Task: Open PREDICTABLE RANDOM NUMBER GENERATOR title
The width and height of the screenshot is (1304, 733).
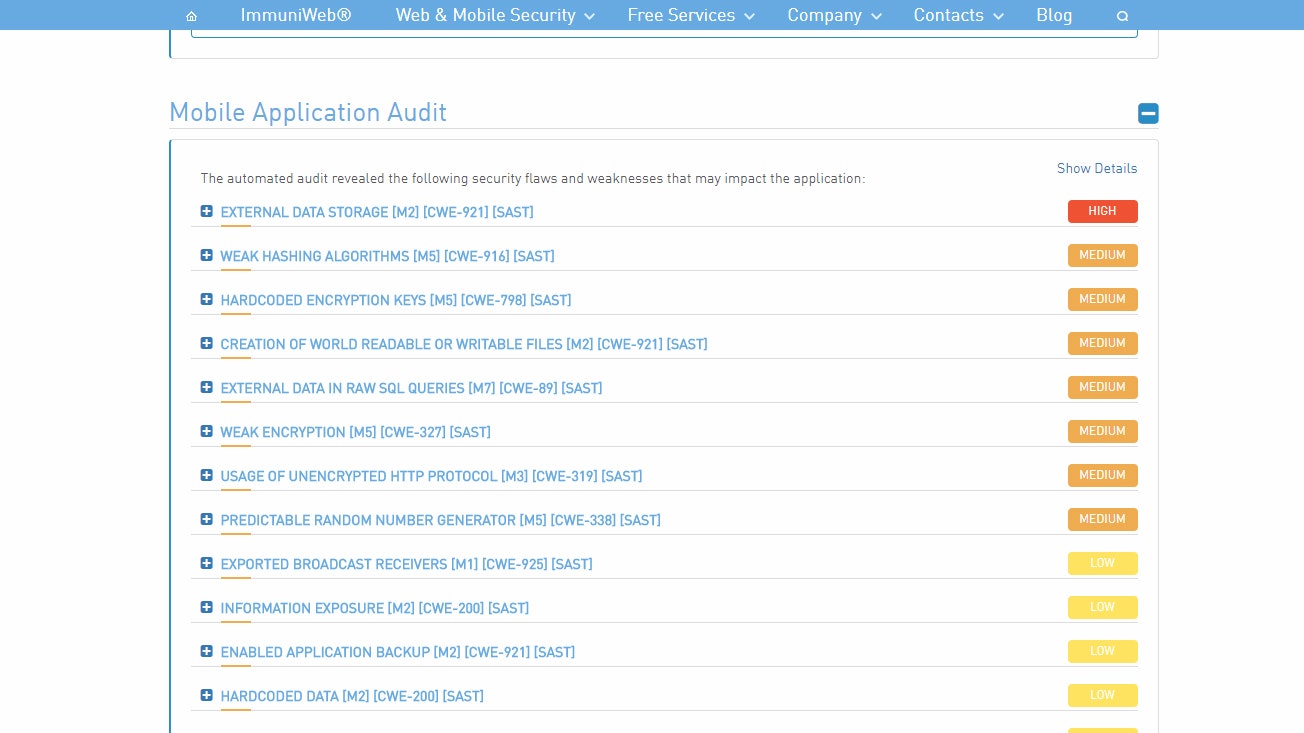Action: point(440,520)
